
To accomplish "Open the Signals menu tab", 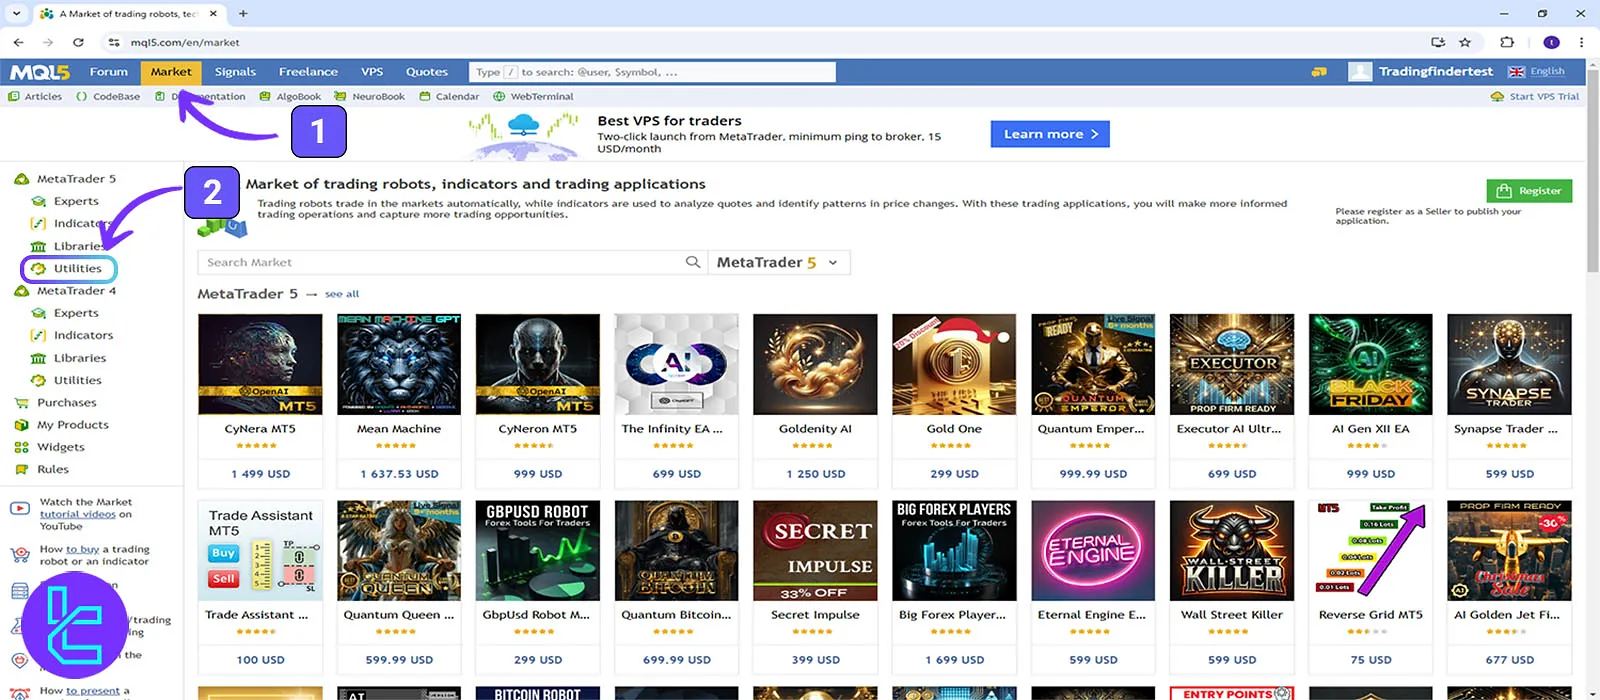I will 235,72.
